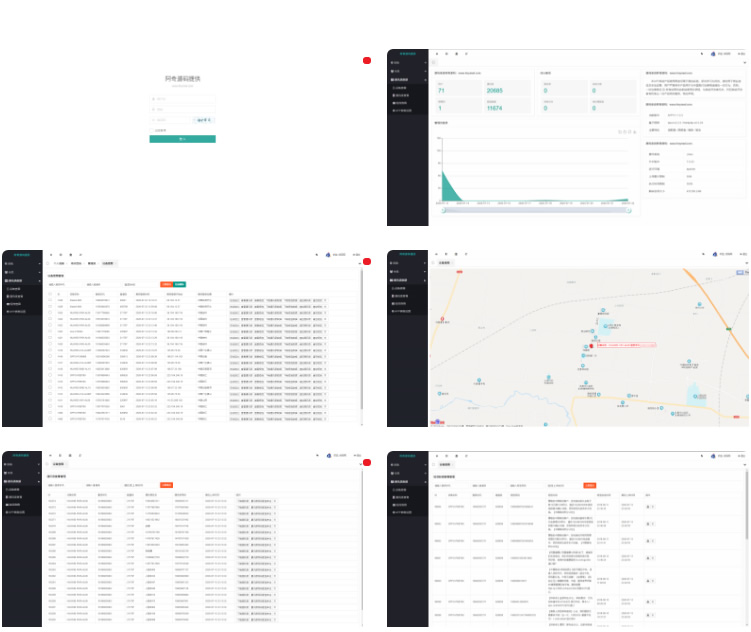This screenshot has width=751, height=632.
Task: Click the refresh icon in the device list header
Action: (59, 255)
